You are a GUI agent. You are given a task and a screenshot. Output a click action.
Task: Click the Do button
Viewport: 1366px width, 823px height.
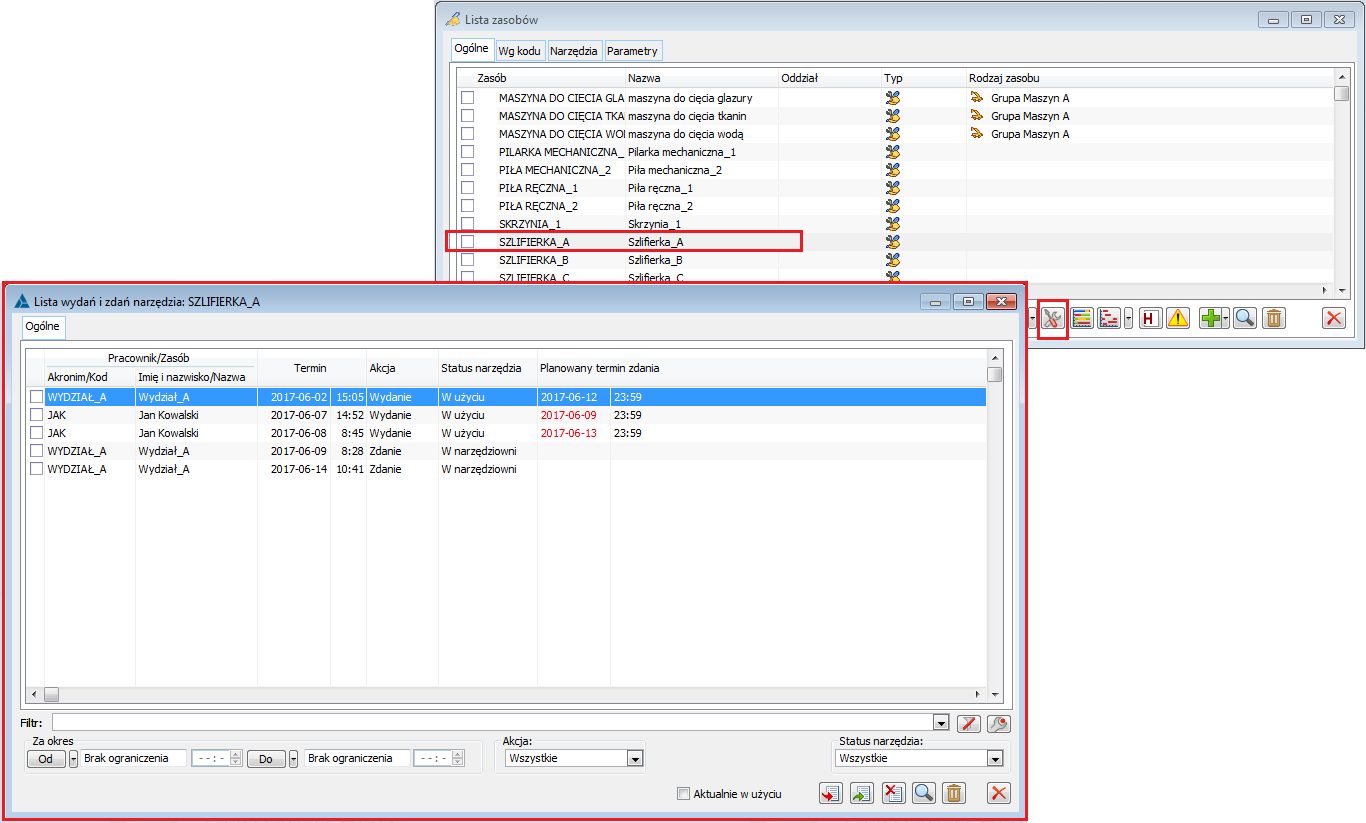tap(266, 759)
